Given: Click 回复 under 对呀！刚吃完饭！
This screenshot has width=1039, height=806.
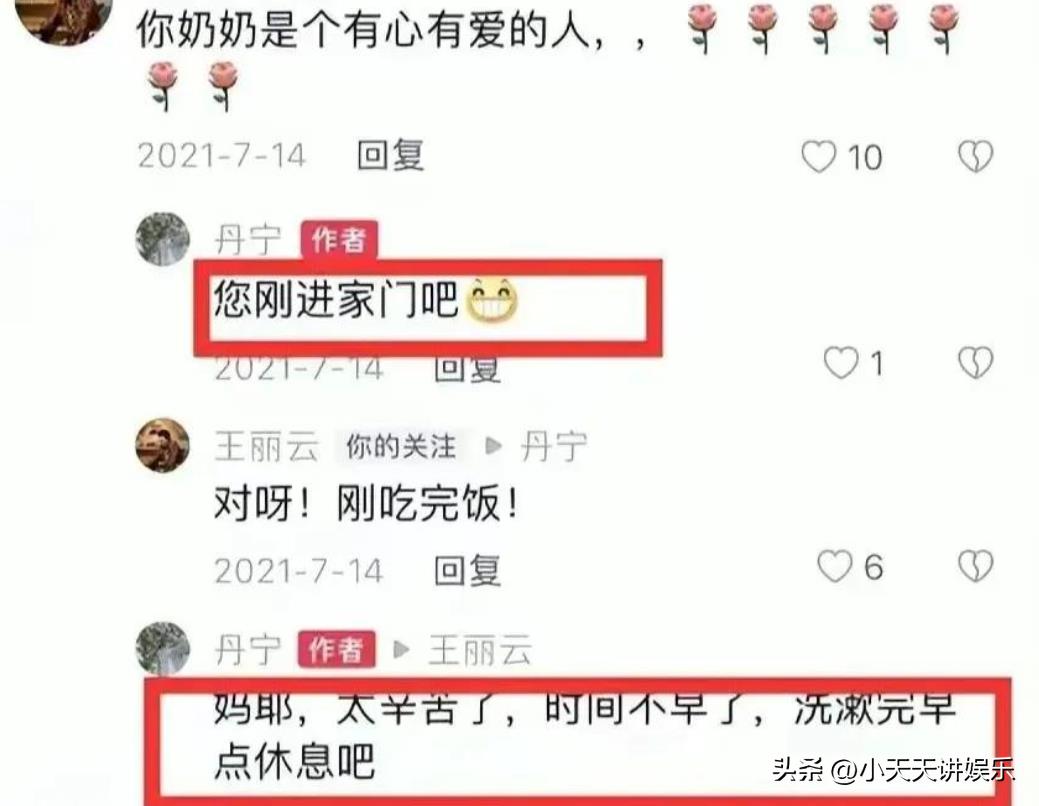Looking at the screenshot, I should (x=467, y=571).
